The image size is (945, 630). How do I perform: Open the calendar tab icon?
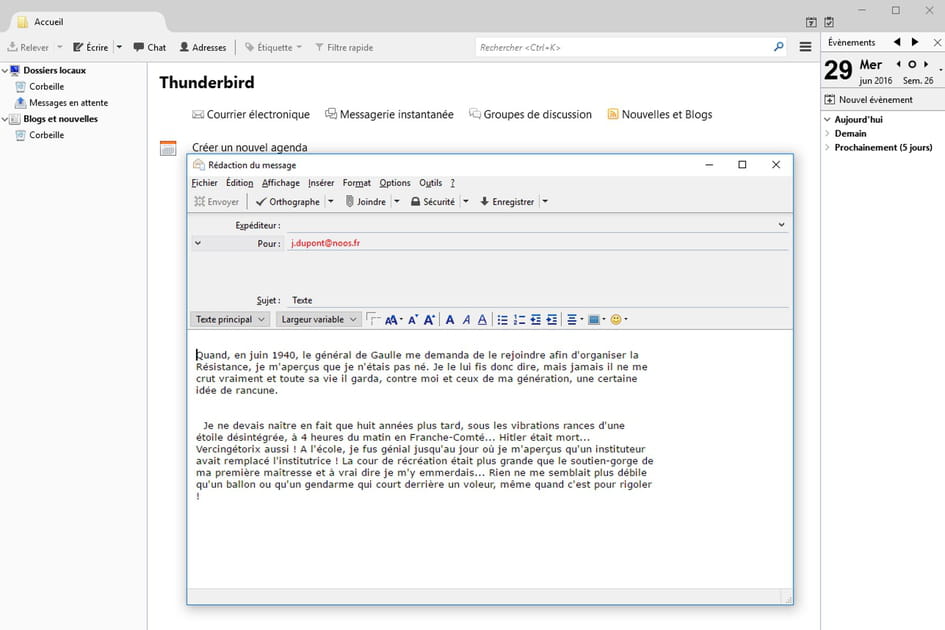pos(811,22)
